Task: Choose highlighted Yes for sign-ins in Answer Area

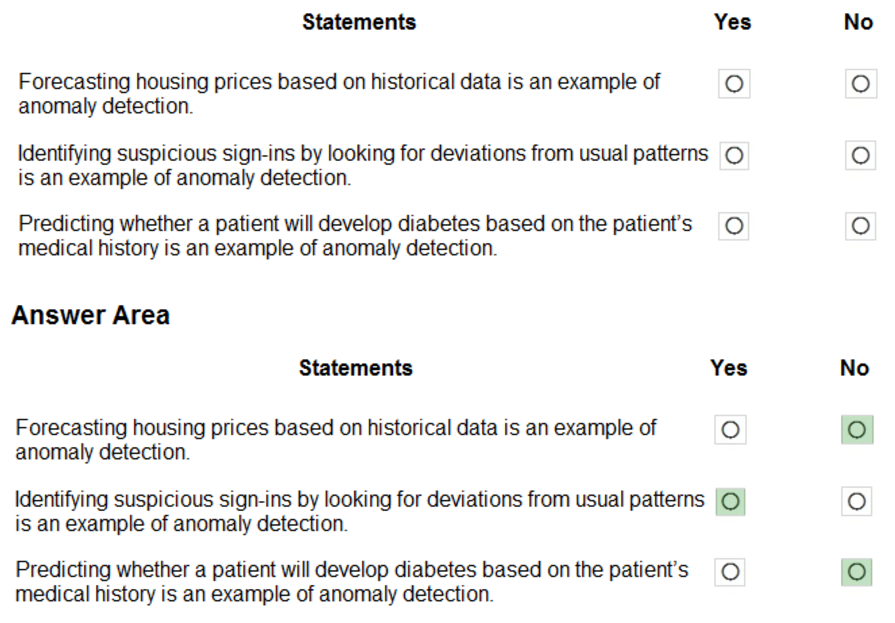Action: click(730, 501)
